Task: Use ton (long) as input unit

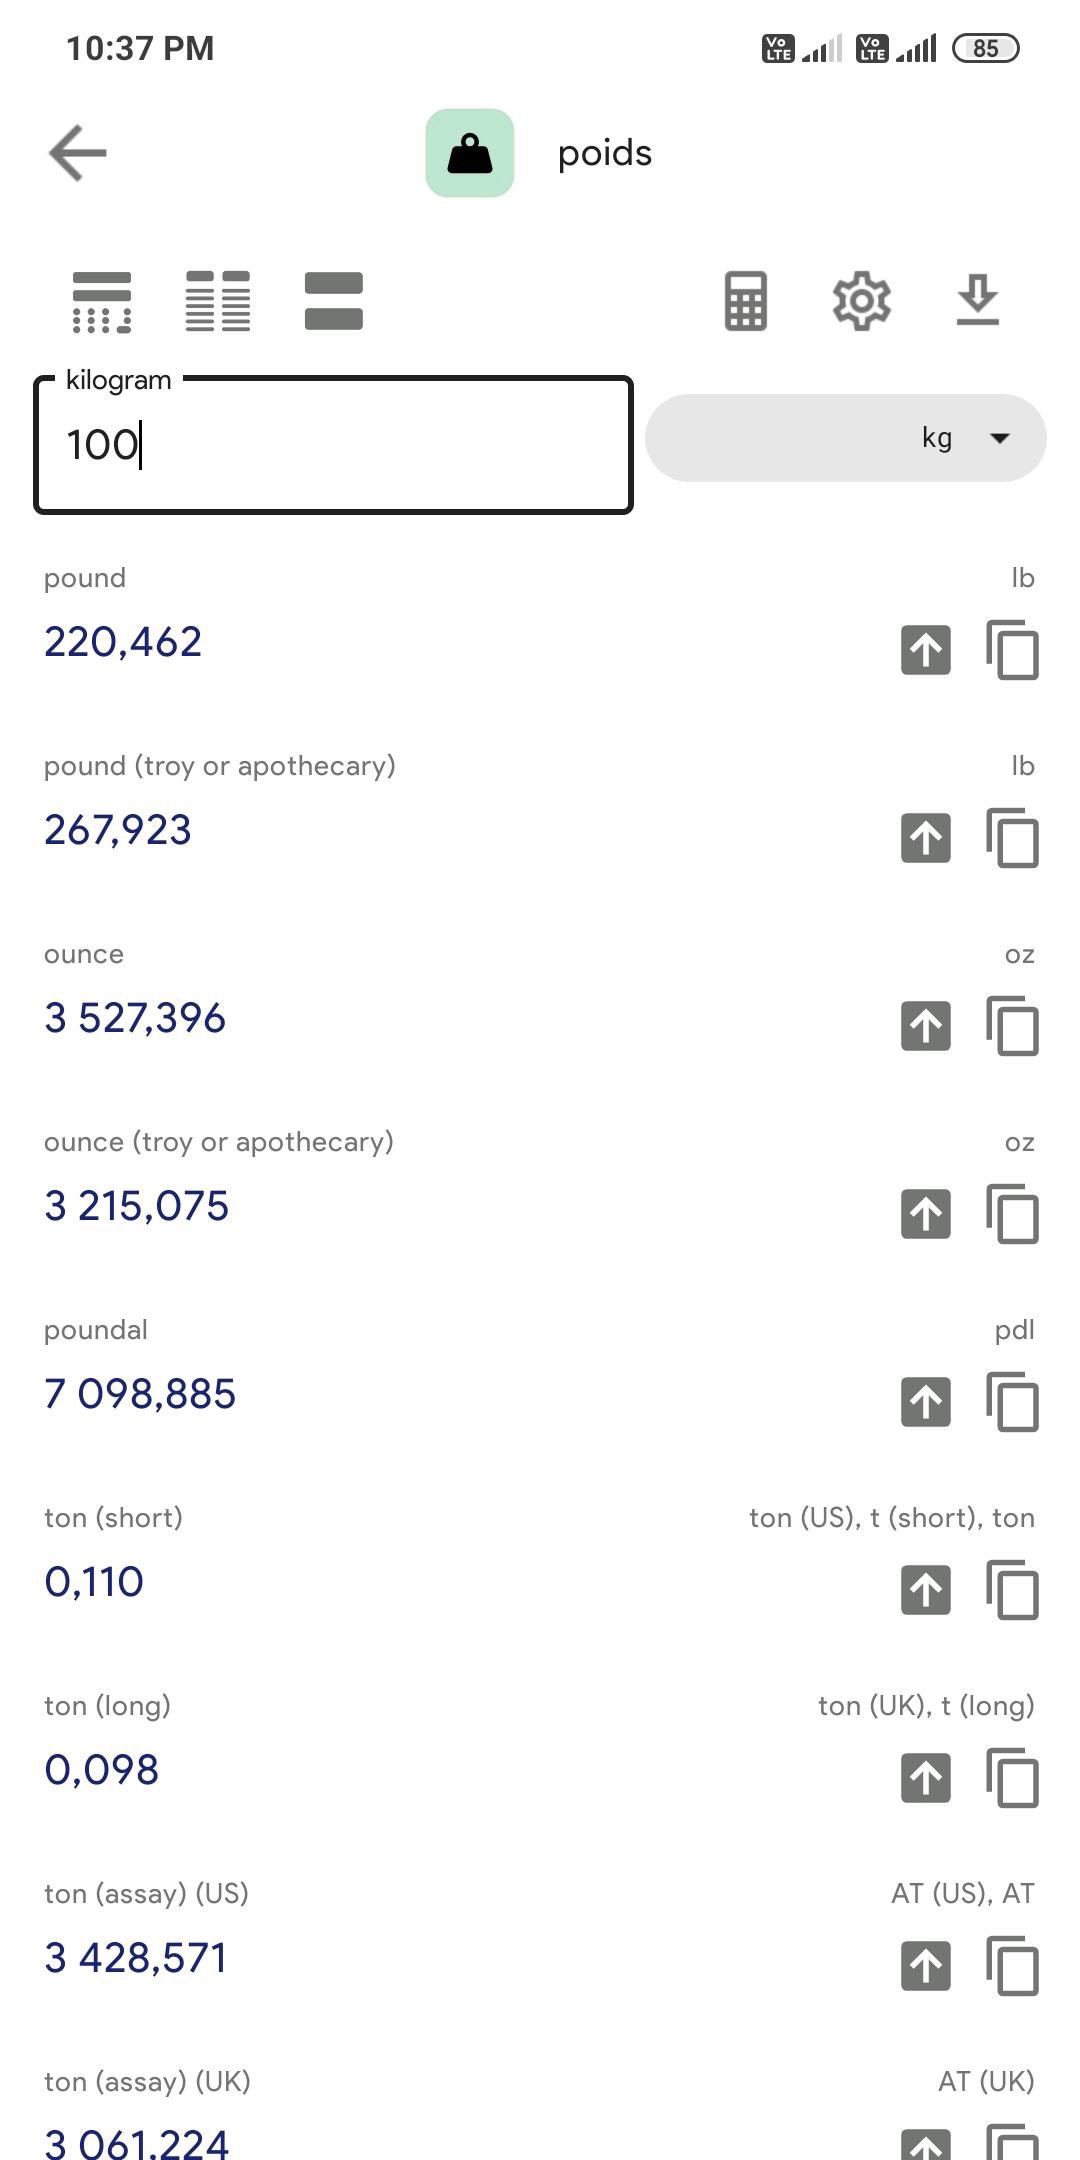Action: click(926, 1779)
